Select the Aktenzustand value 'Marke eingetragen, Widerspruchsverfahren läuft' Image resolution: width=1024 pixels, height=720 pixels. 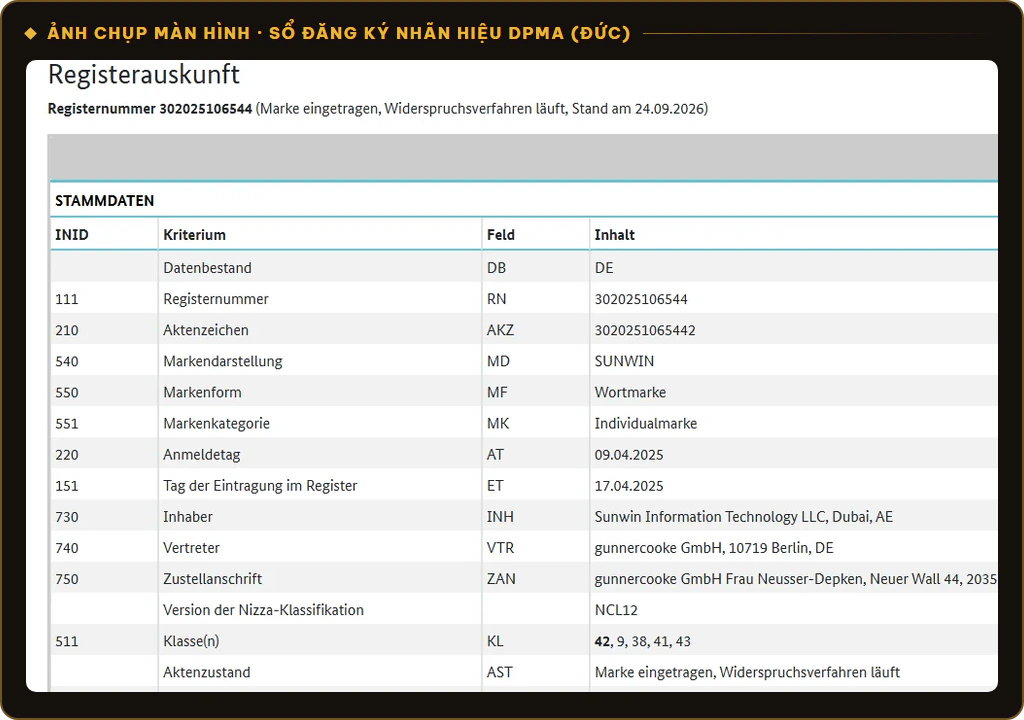pyautogui.click(x=747, y=672)
